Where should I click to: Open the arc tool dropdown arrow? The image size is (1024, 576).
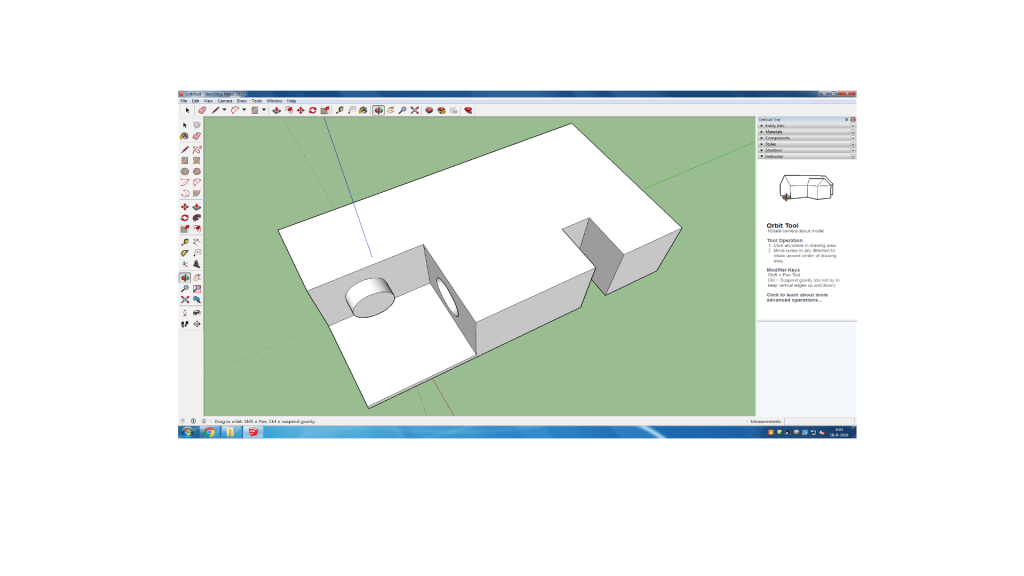[243, 110]
